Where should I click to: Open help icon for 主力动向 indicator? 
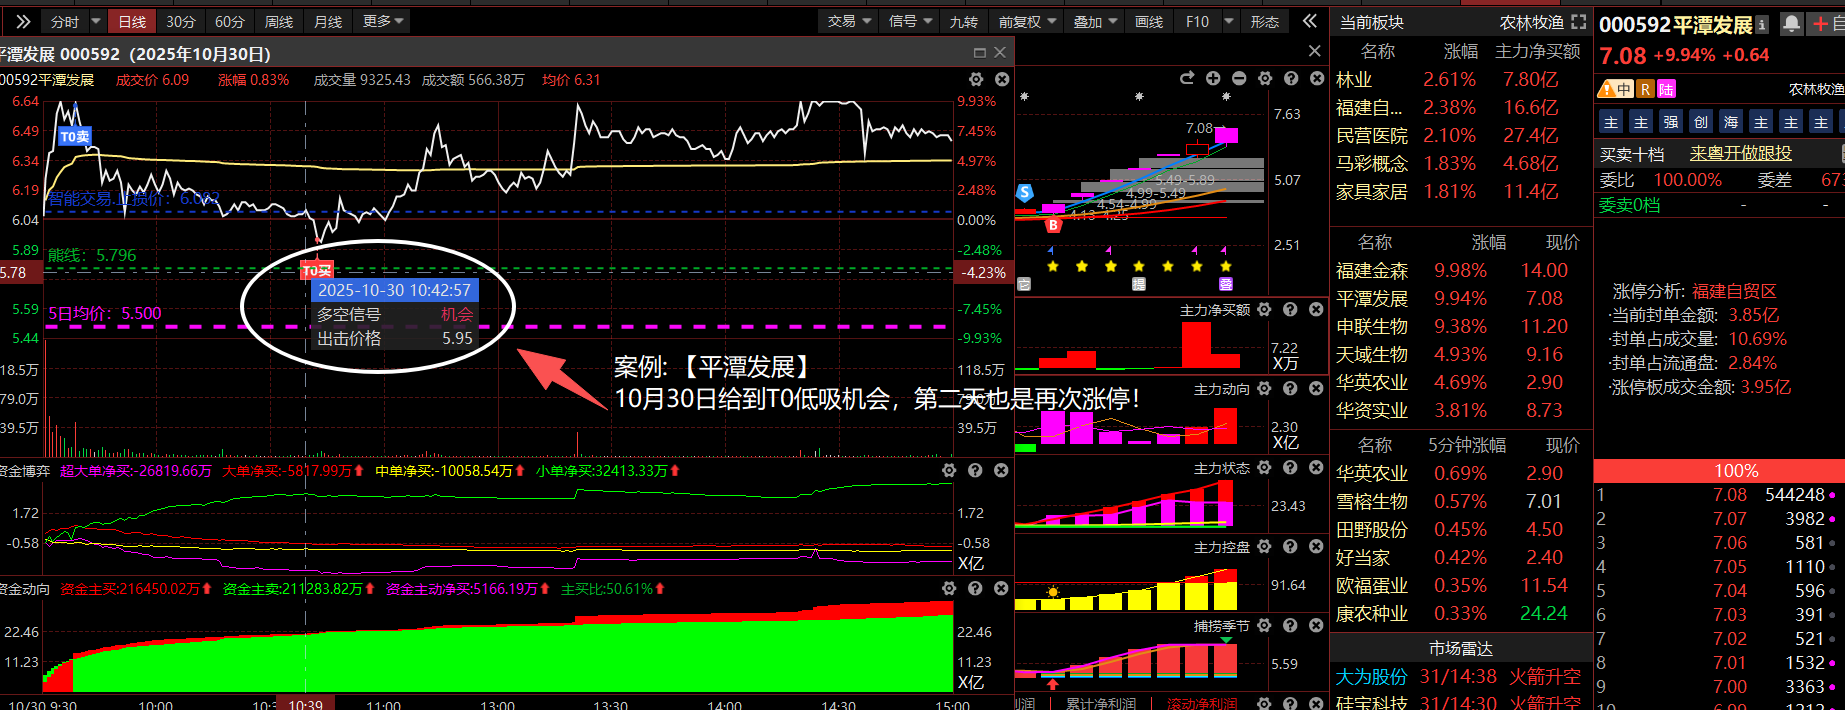(x=1290, y=388)
